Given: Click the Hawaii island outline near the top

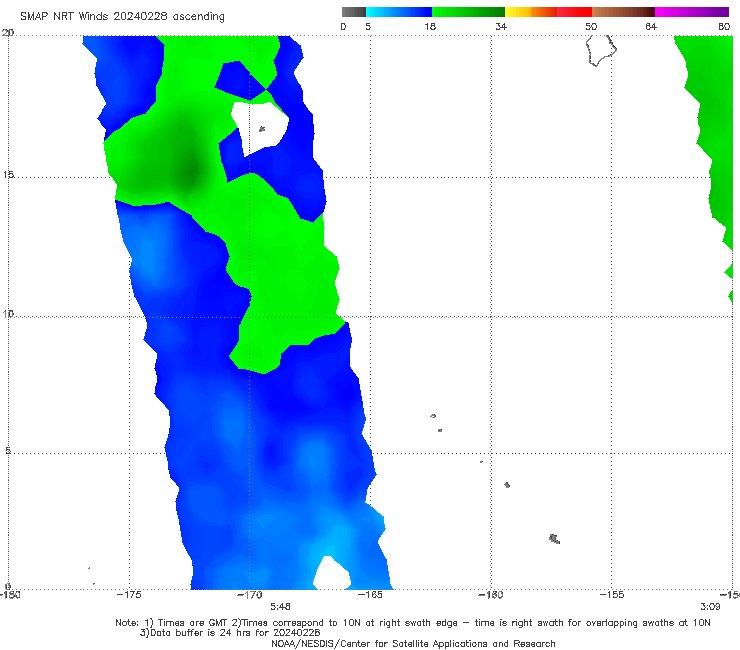Looking at the screenshot, I should (601, 50).
